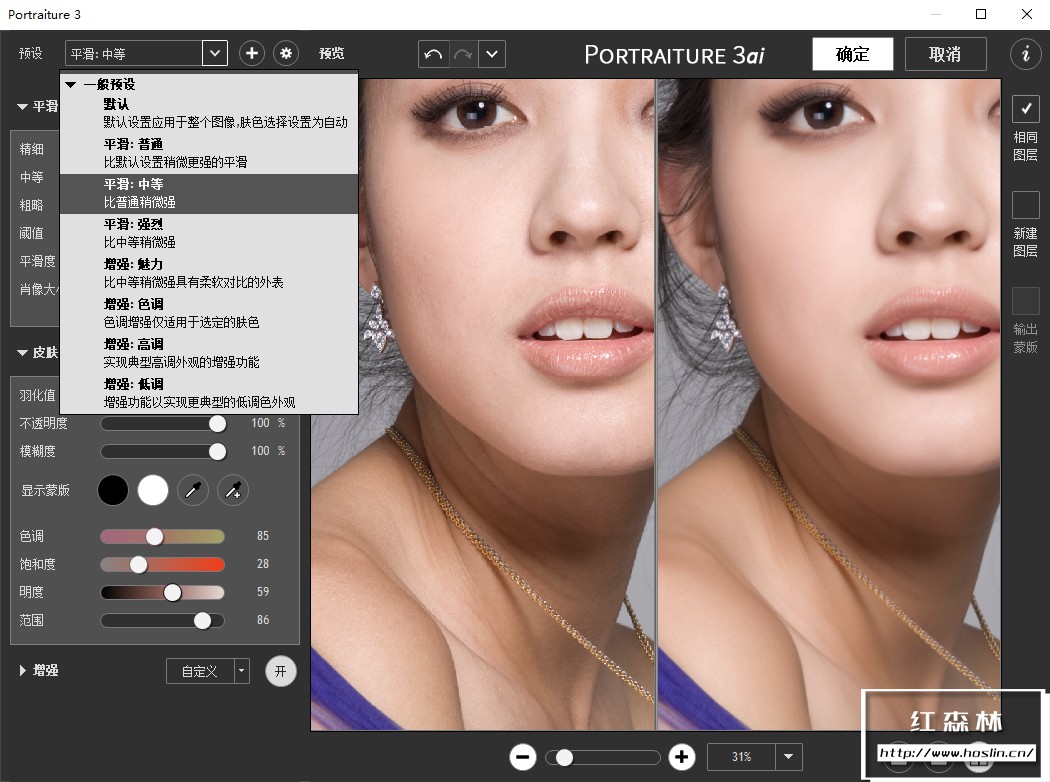Pick skin color with eyedropper tool
Viewport: 1050px width, 782px height.
pyautogui.click(x=193, y=491)
